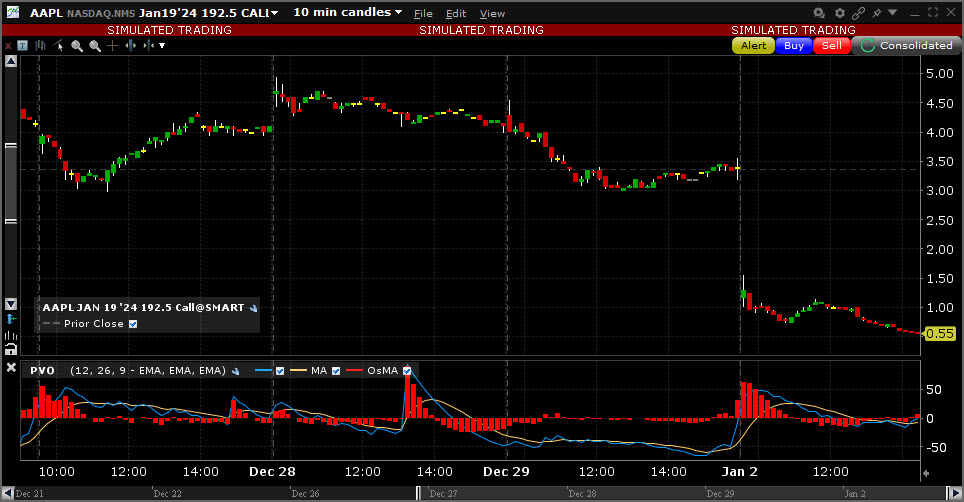
Task: Click the timeline scroll right arrow
Action: [955, 493]
